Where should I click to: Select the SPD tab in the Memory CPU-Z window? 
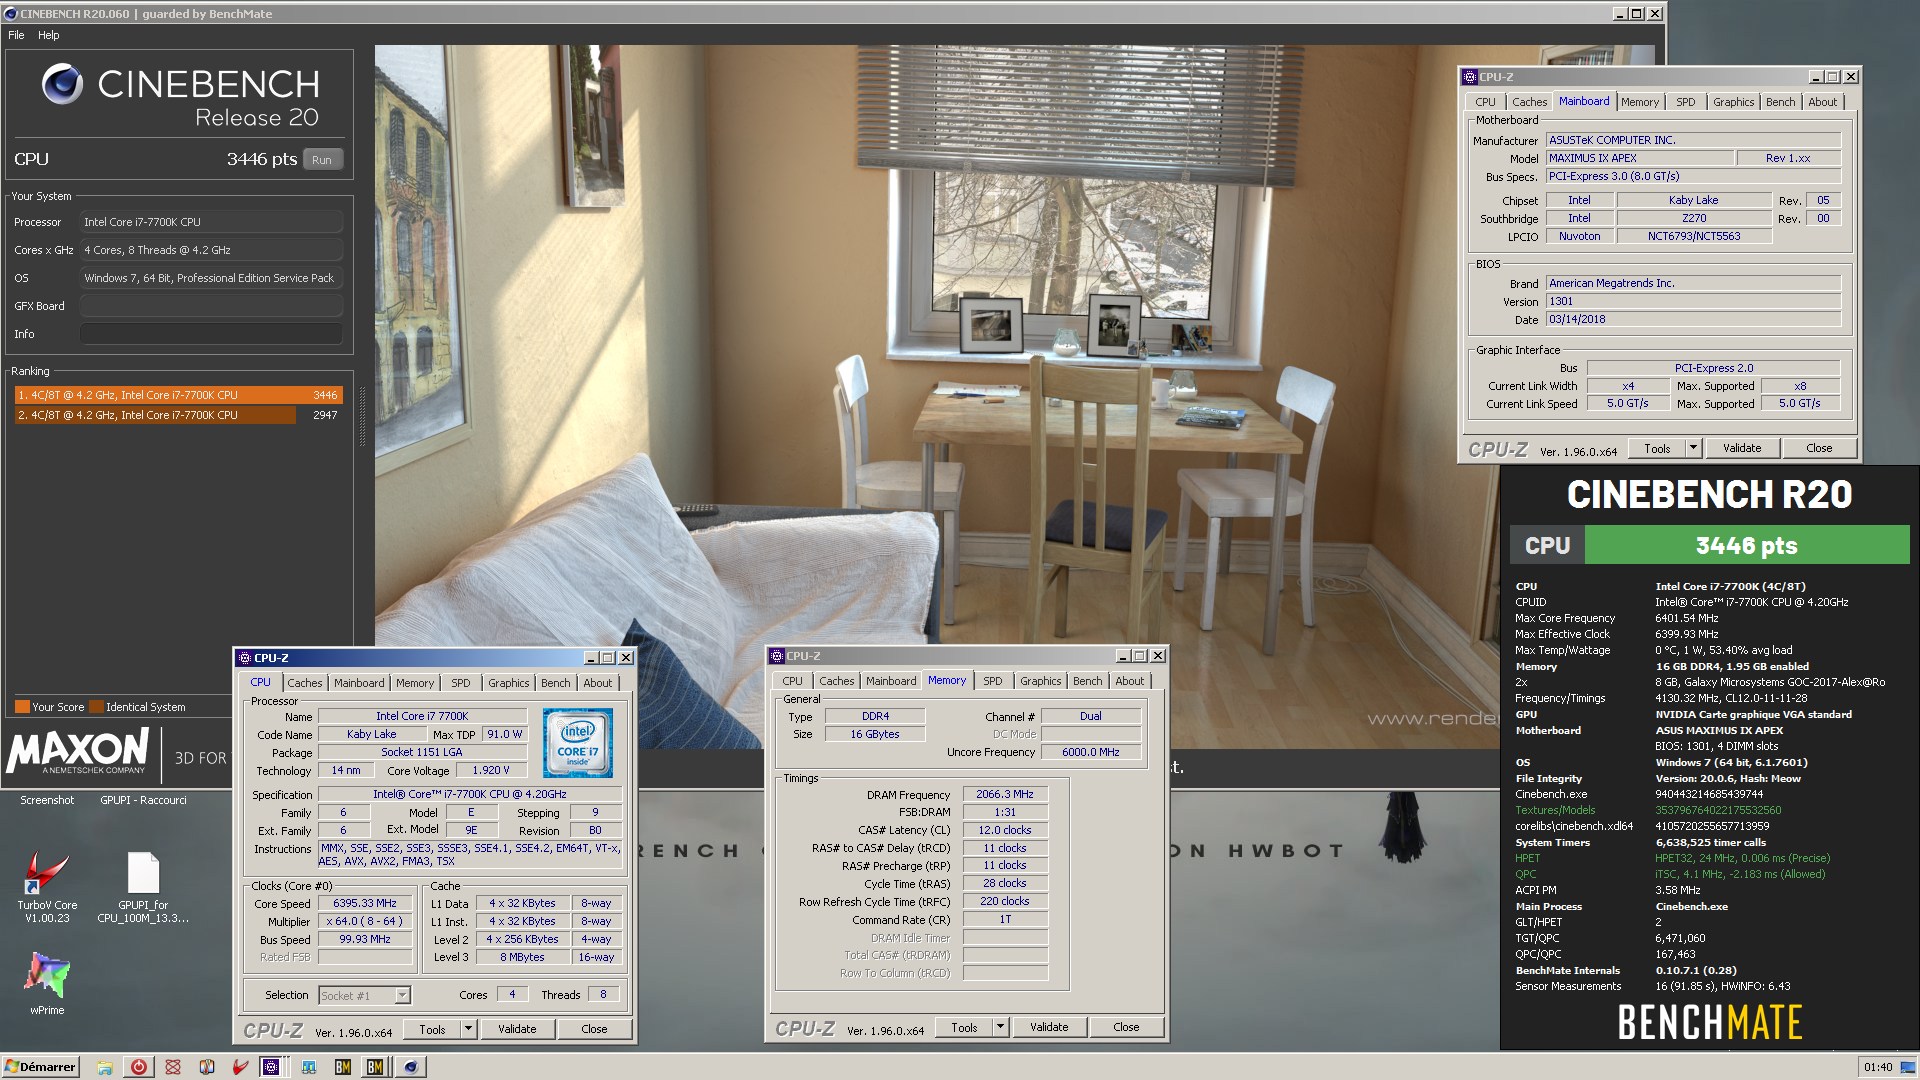point(992,681)
